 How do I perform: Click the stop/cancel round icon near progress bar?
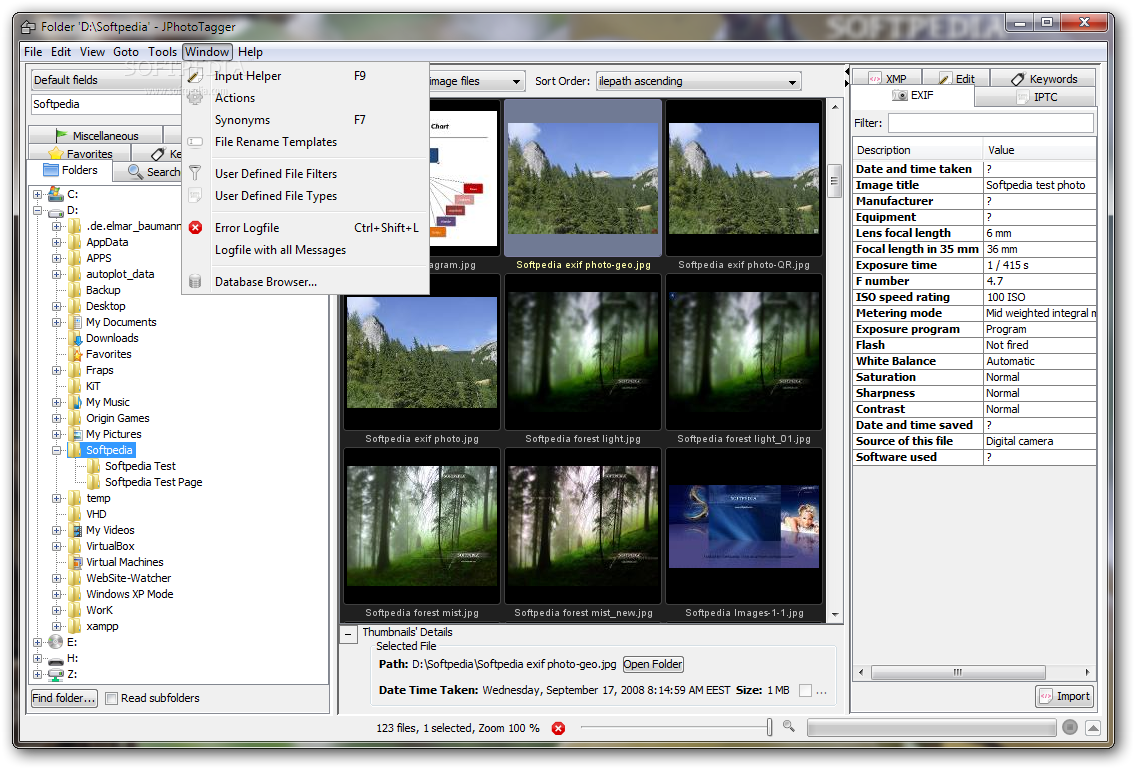tap(1070, 727)
